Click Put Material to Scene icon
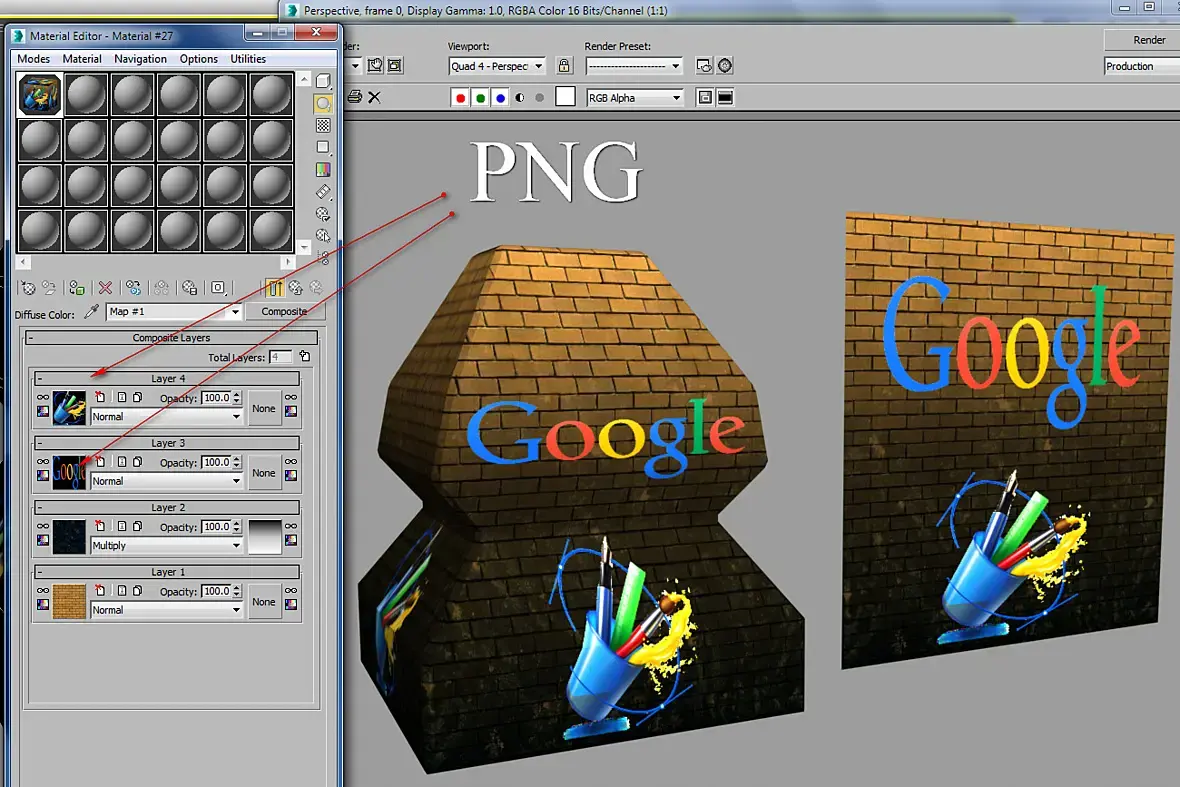This screenshot has height=787, width=1180. pos(50,287)
